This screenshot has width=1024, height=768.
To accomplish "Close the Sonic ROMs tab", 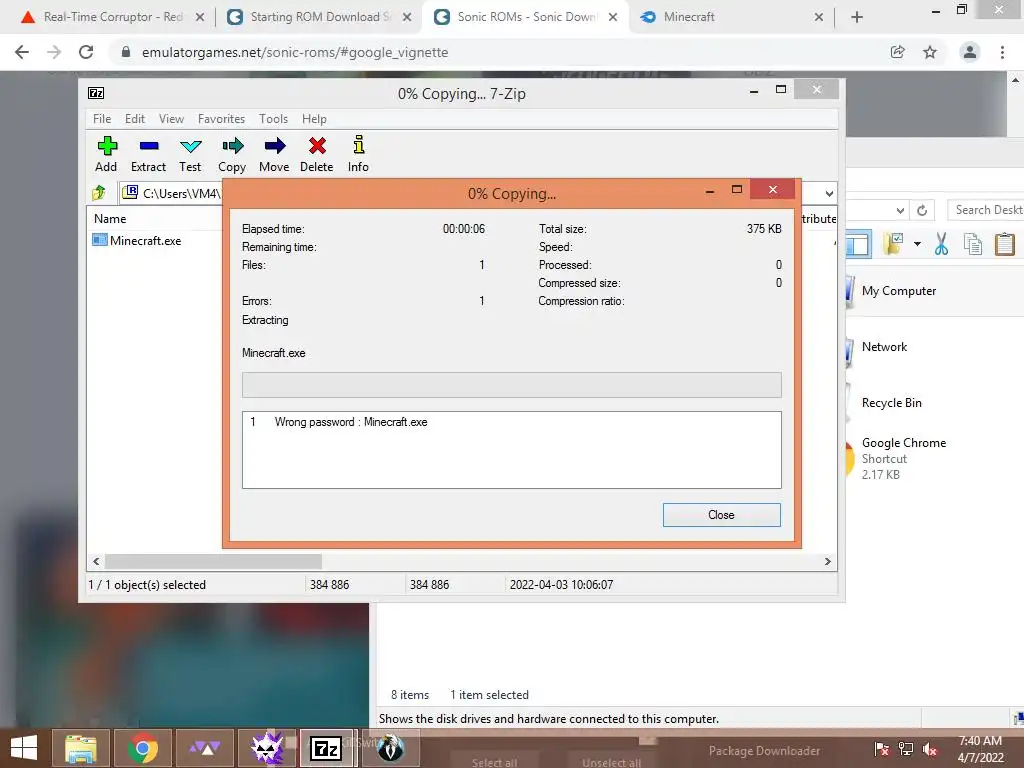I will (613, 17).
